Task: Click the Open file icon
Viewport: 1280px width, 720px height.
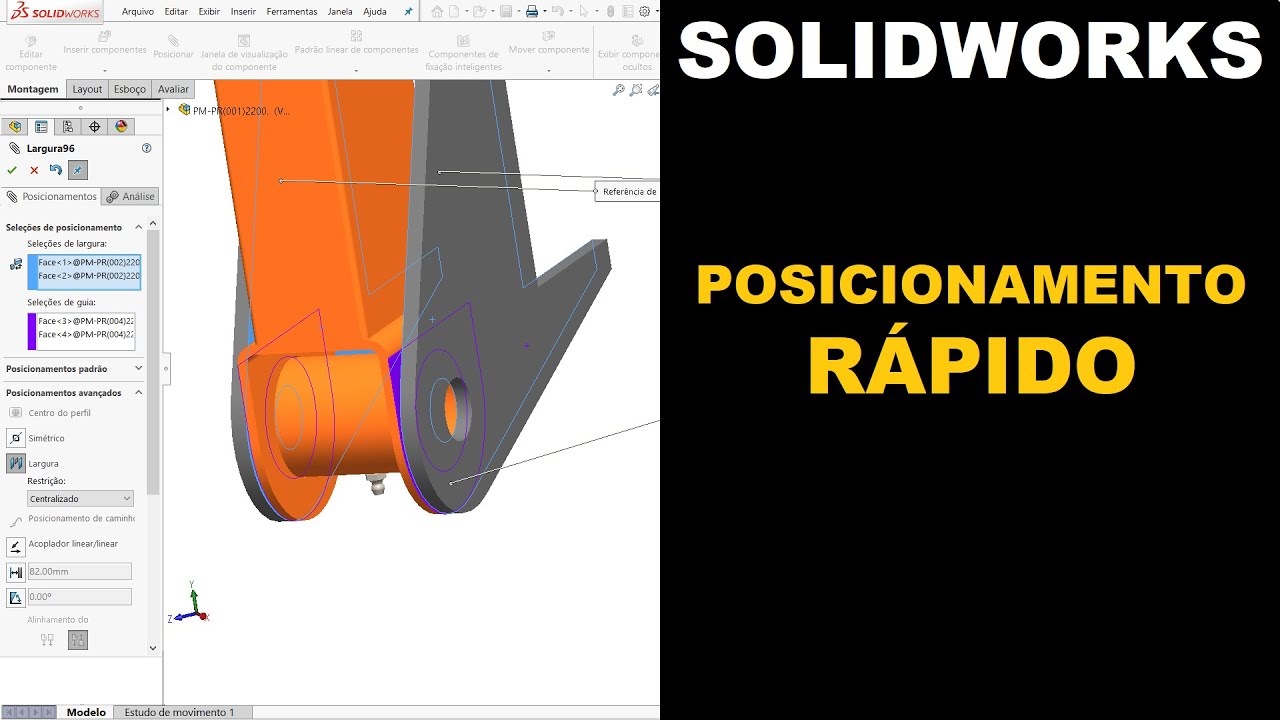Action: click(x=479, y=12)
